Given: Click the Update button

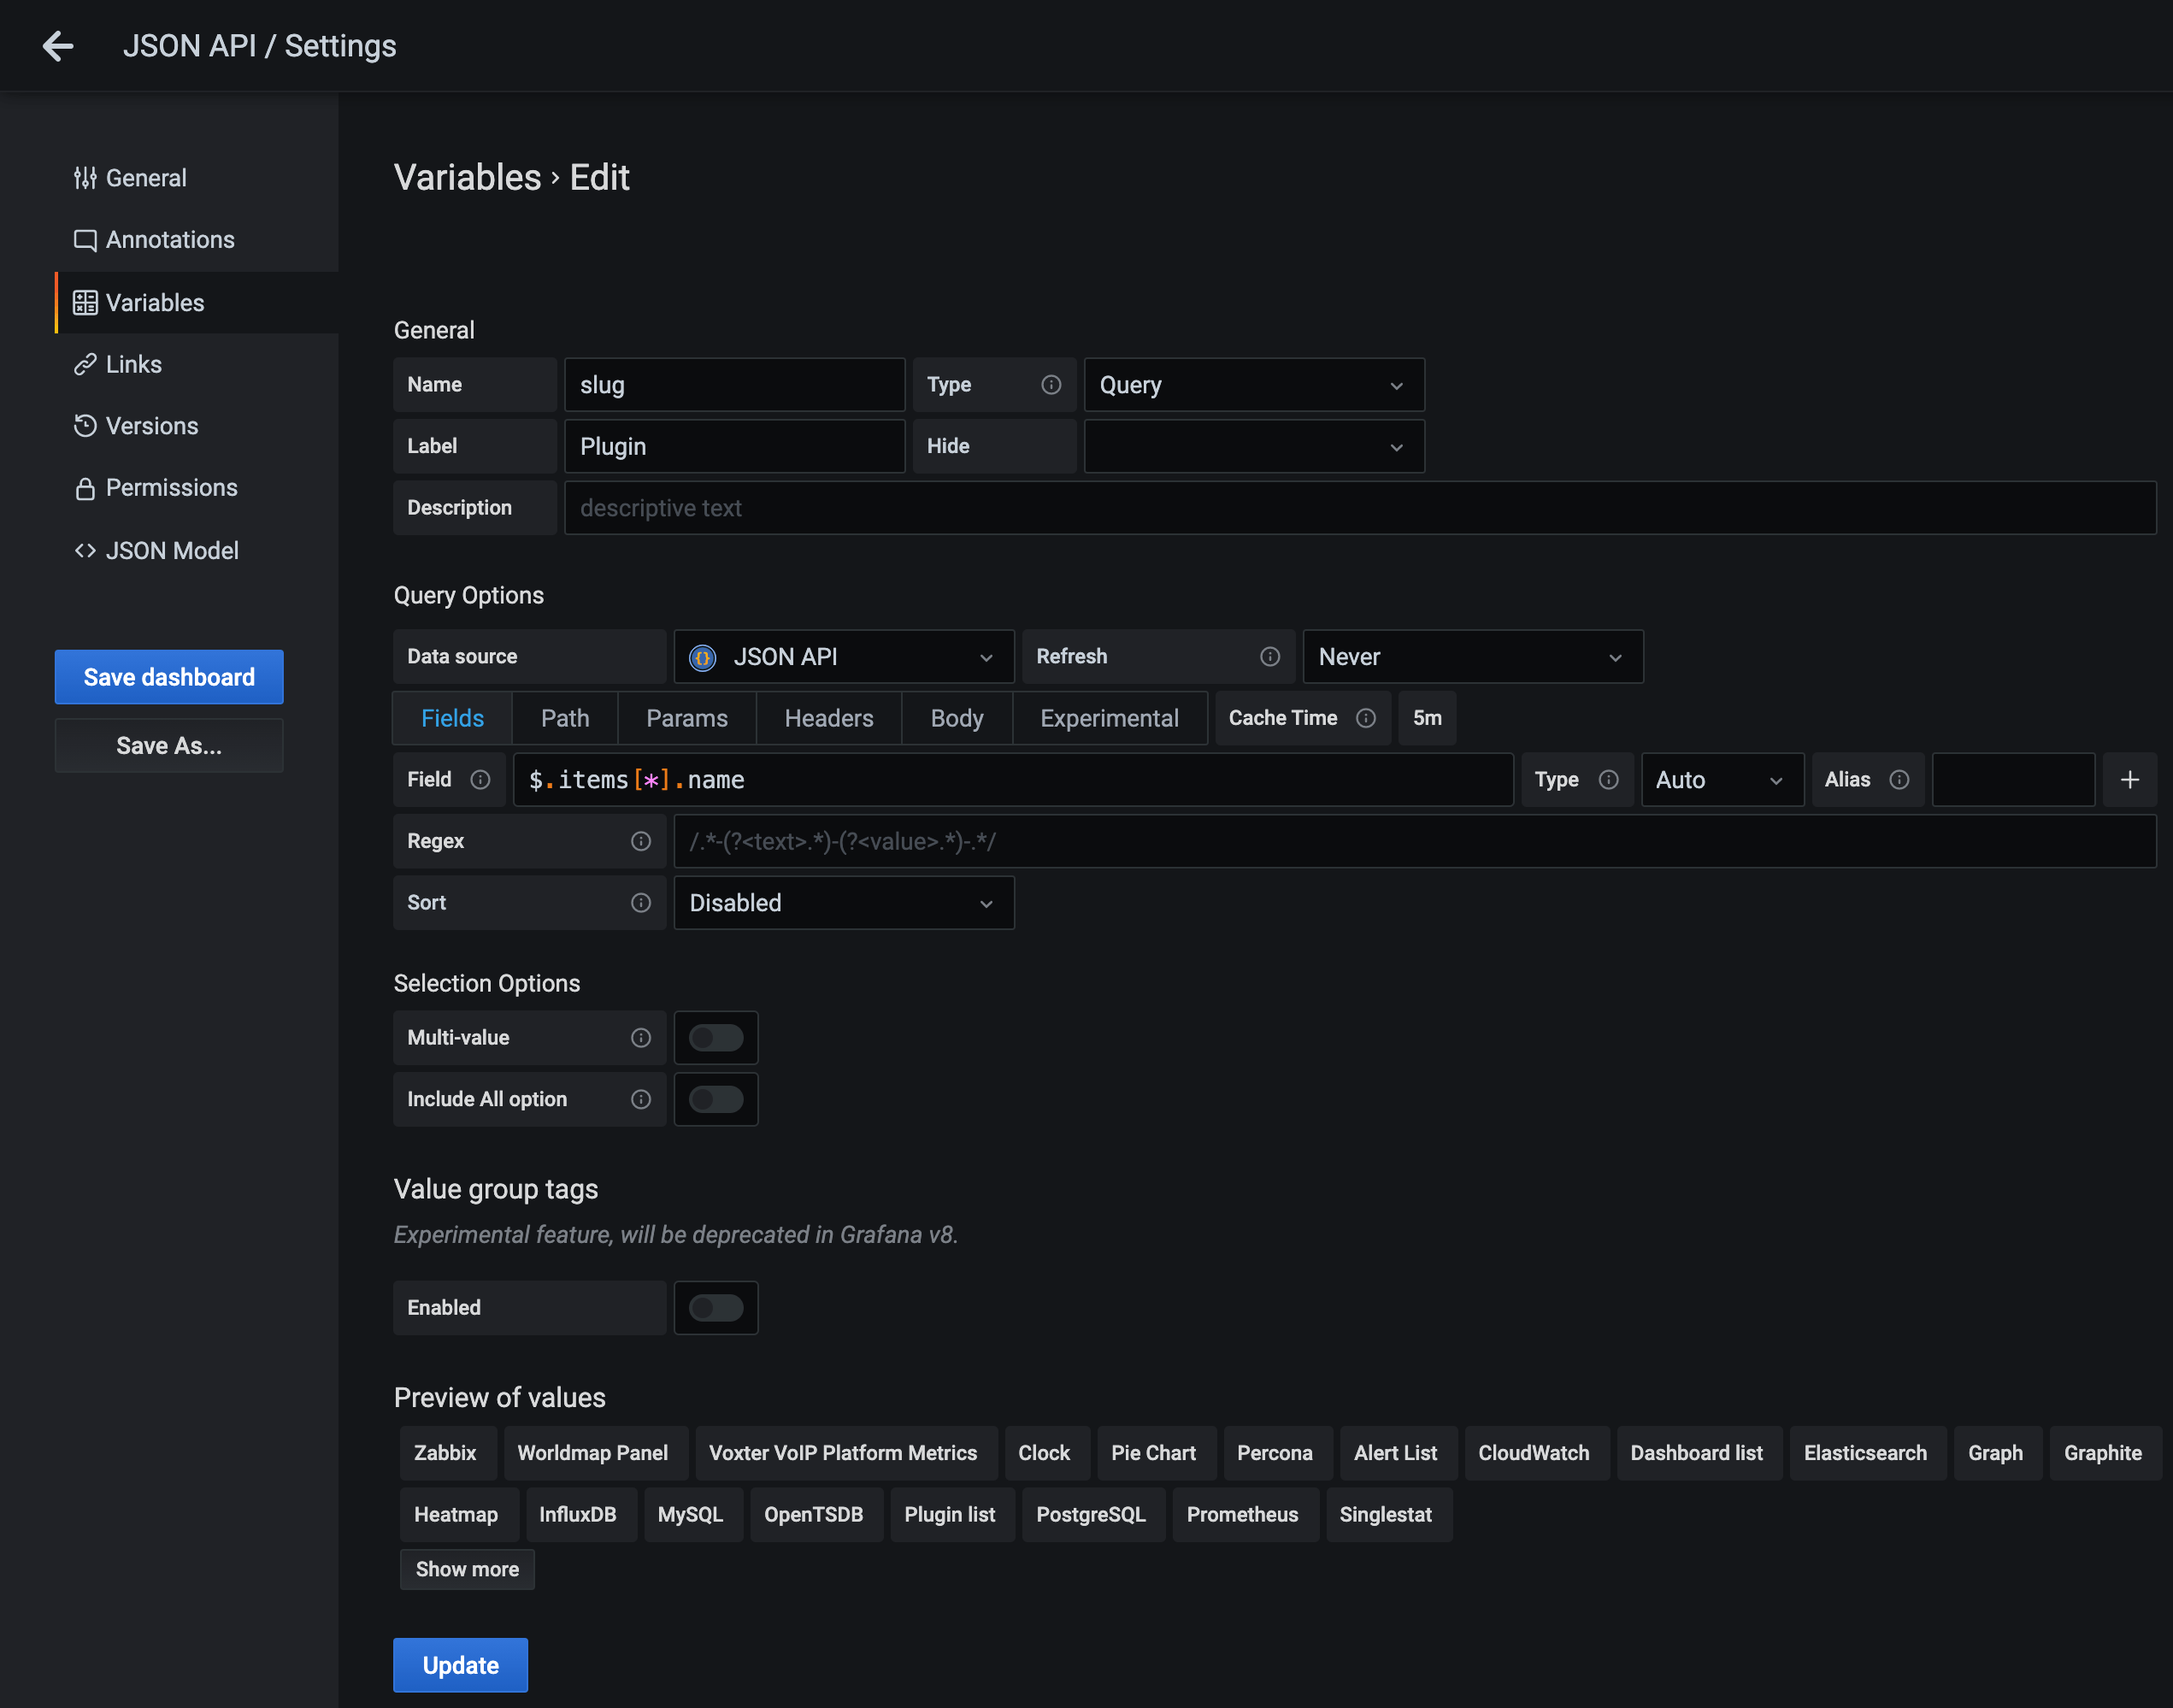Looking at the screenshot, I should pos(460,1664).
